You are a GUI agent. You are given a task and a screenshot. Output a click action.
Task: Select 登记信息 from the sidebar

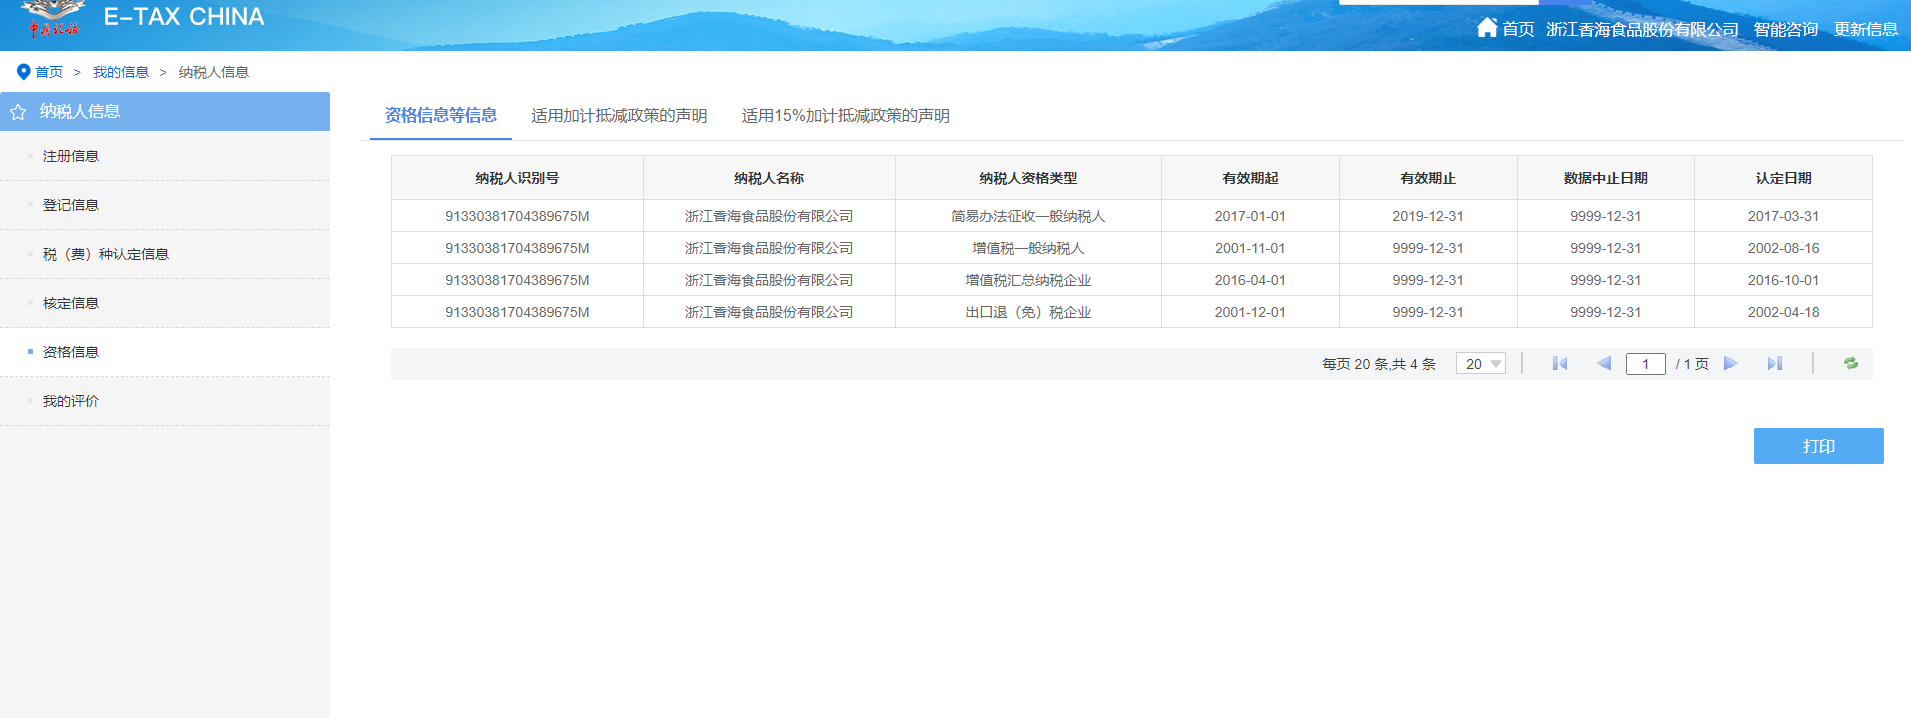71,205
